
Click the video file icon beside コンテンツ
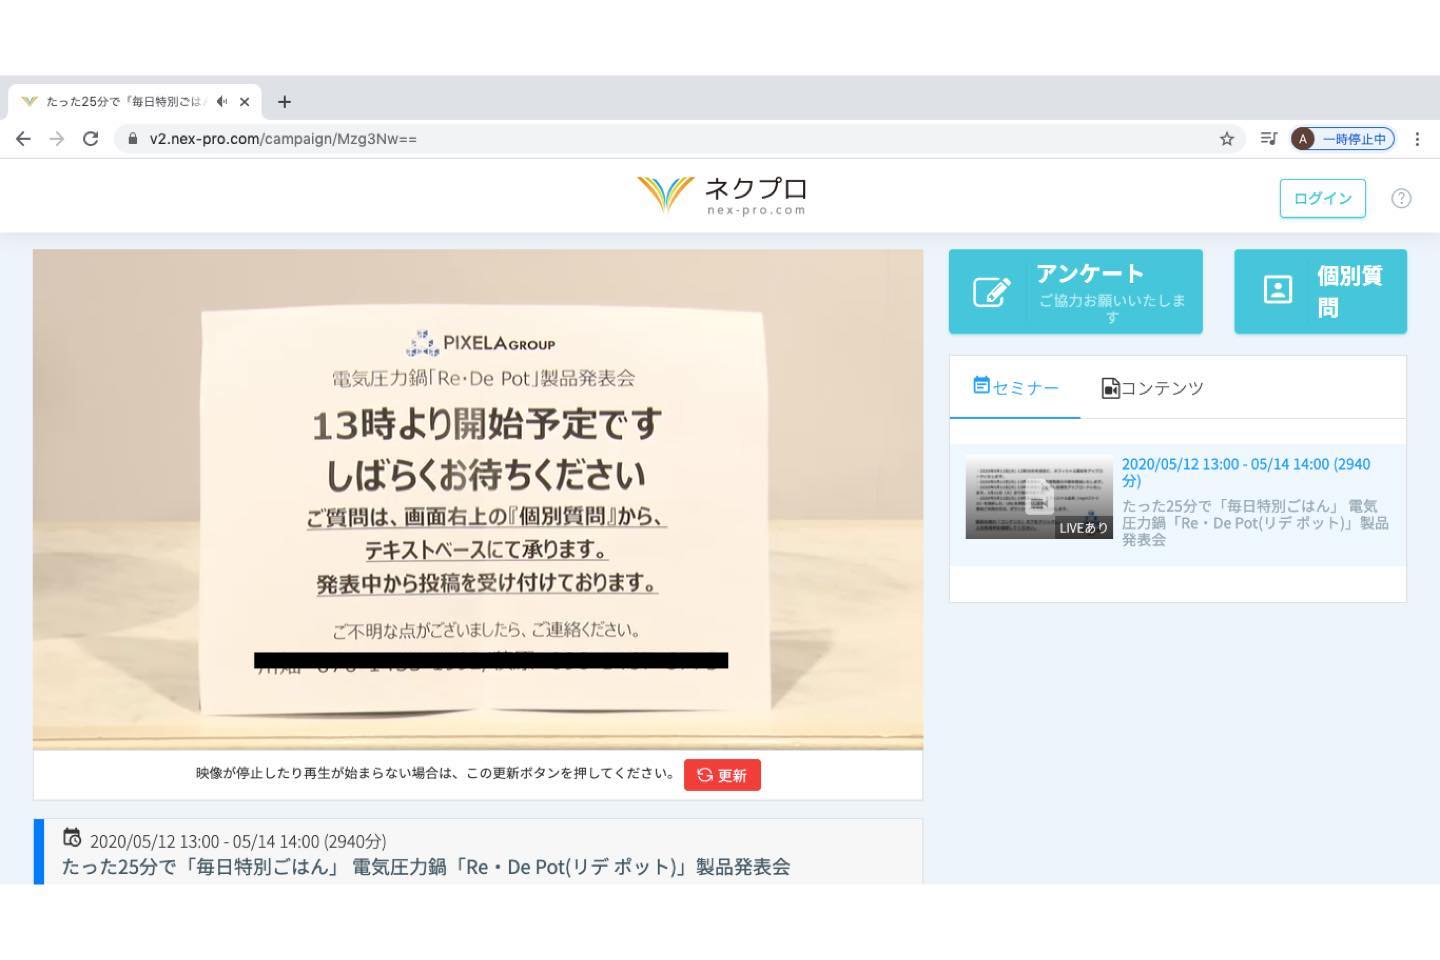[x=1110, y=388]
